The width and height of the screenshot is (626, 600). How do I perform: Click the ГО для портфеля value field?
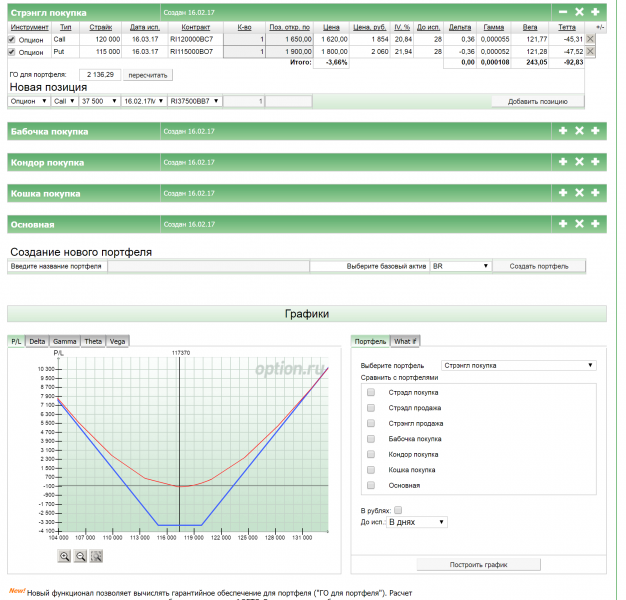coord(100,75)
